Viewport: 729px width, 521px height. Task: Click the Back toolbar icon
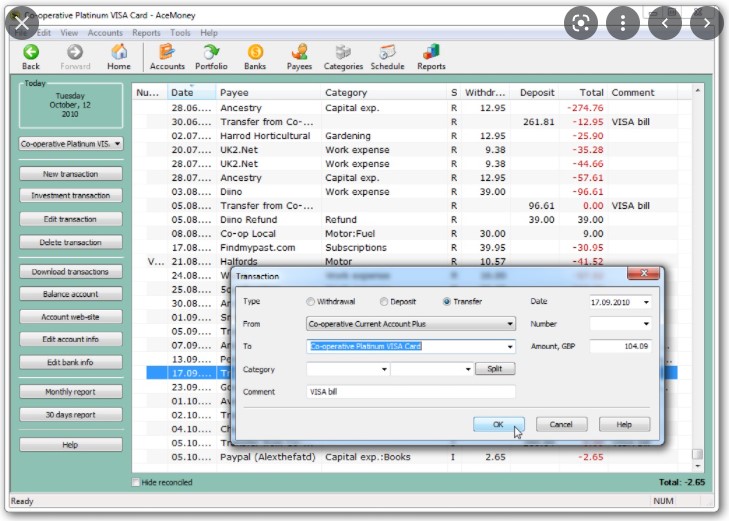pos(31,57)
